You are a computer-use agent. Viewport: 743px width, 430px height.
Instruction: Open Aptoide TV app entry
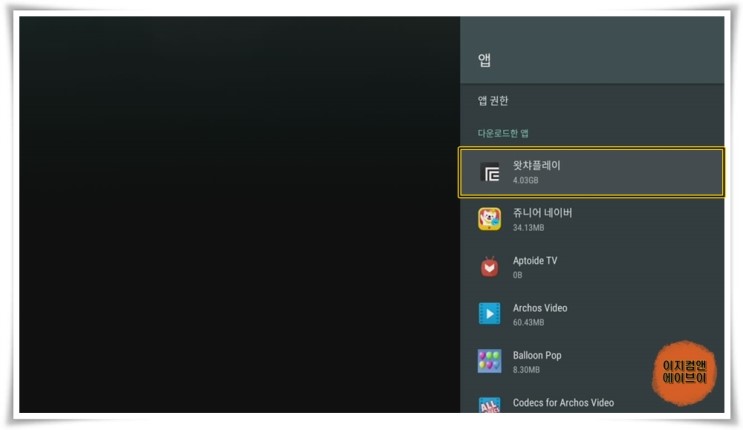click(591, 267)
